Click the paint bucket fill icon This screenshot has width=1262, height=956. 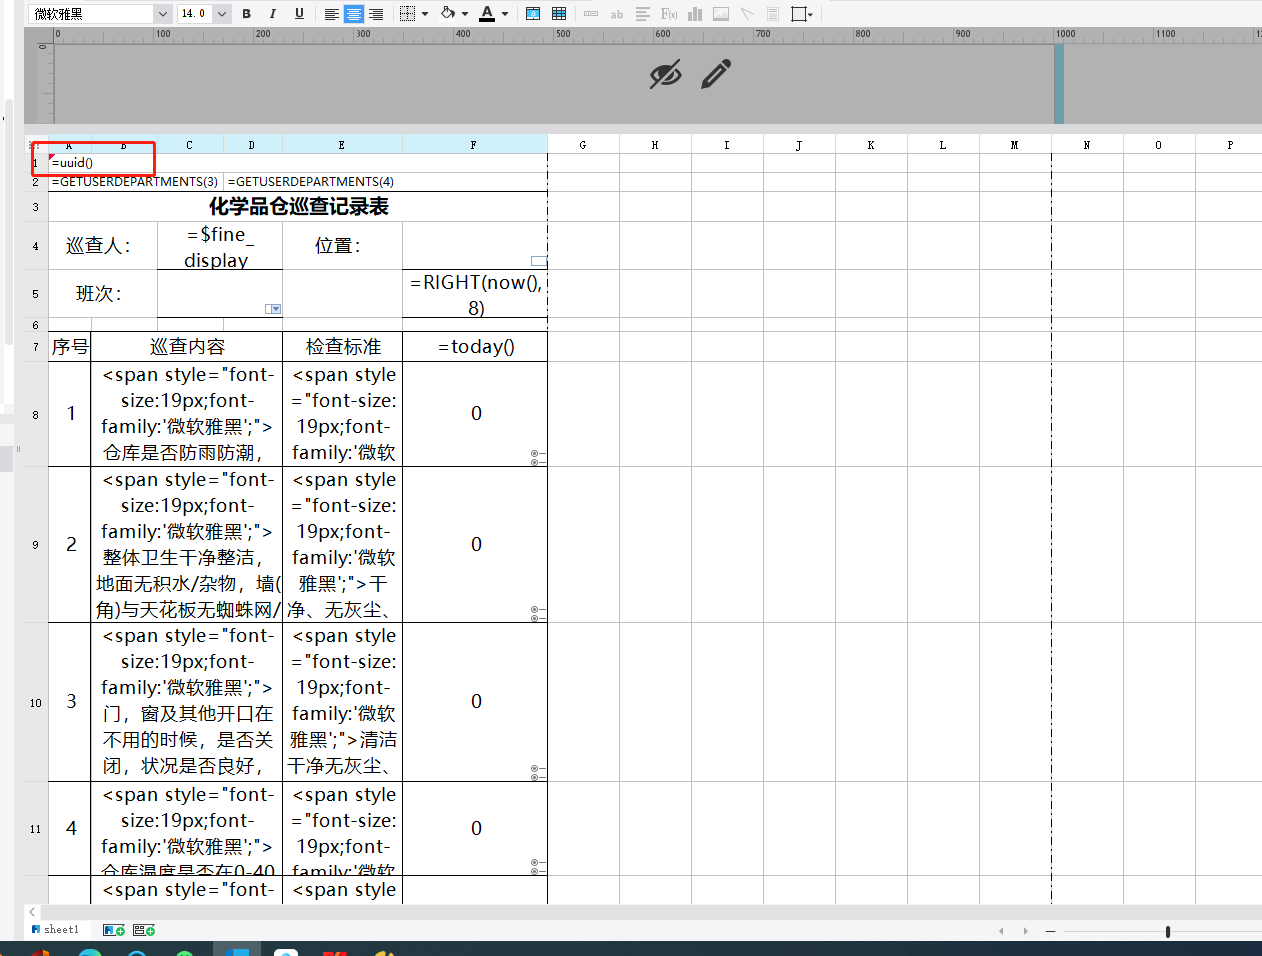(x=448, y=14)
